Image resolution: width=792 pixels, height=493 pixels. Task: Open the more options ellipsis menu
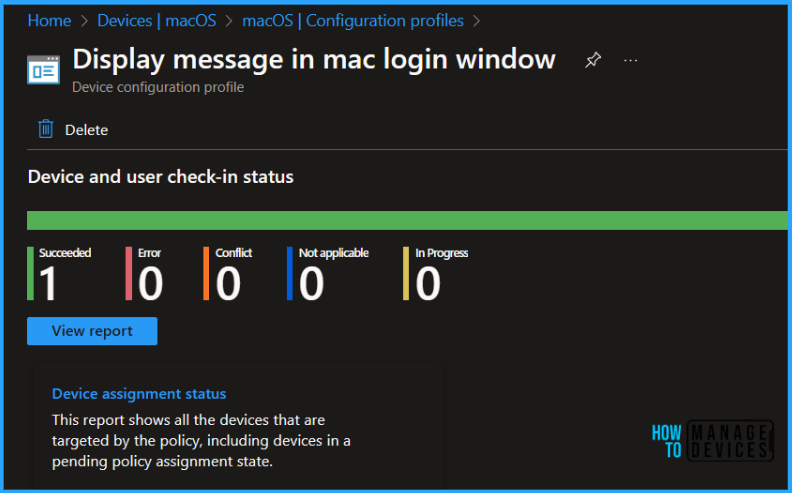[630, 61]
